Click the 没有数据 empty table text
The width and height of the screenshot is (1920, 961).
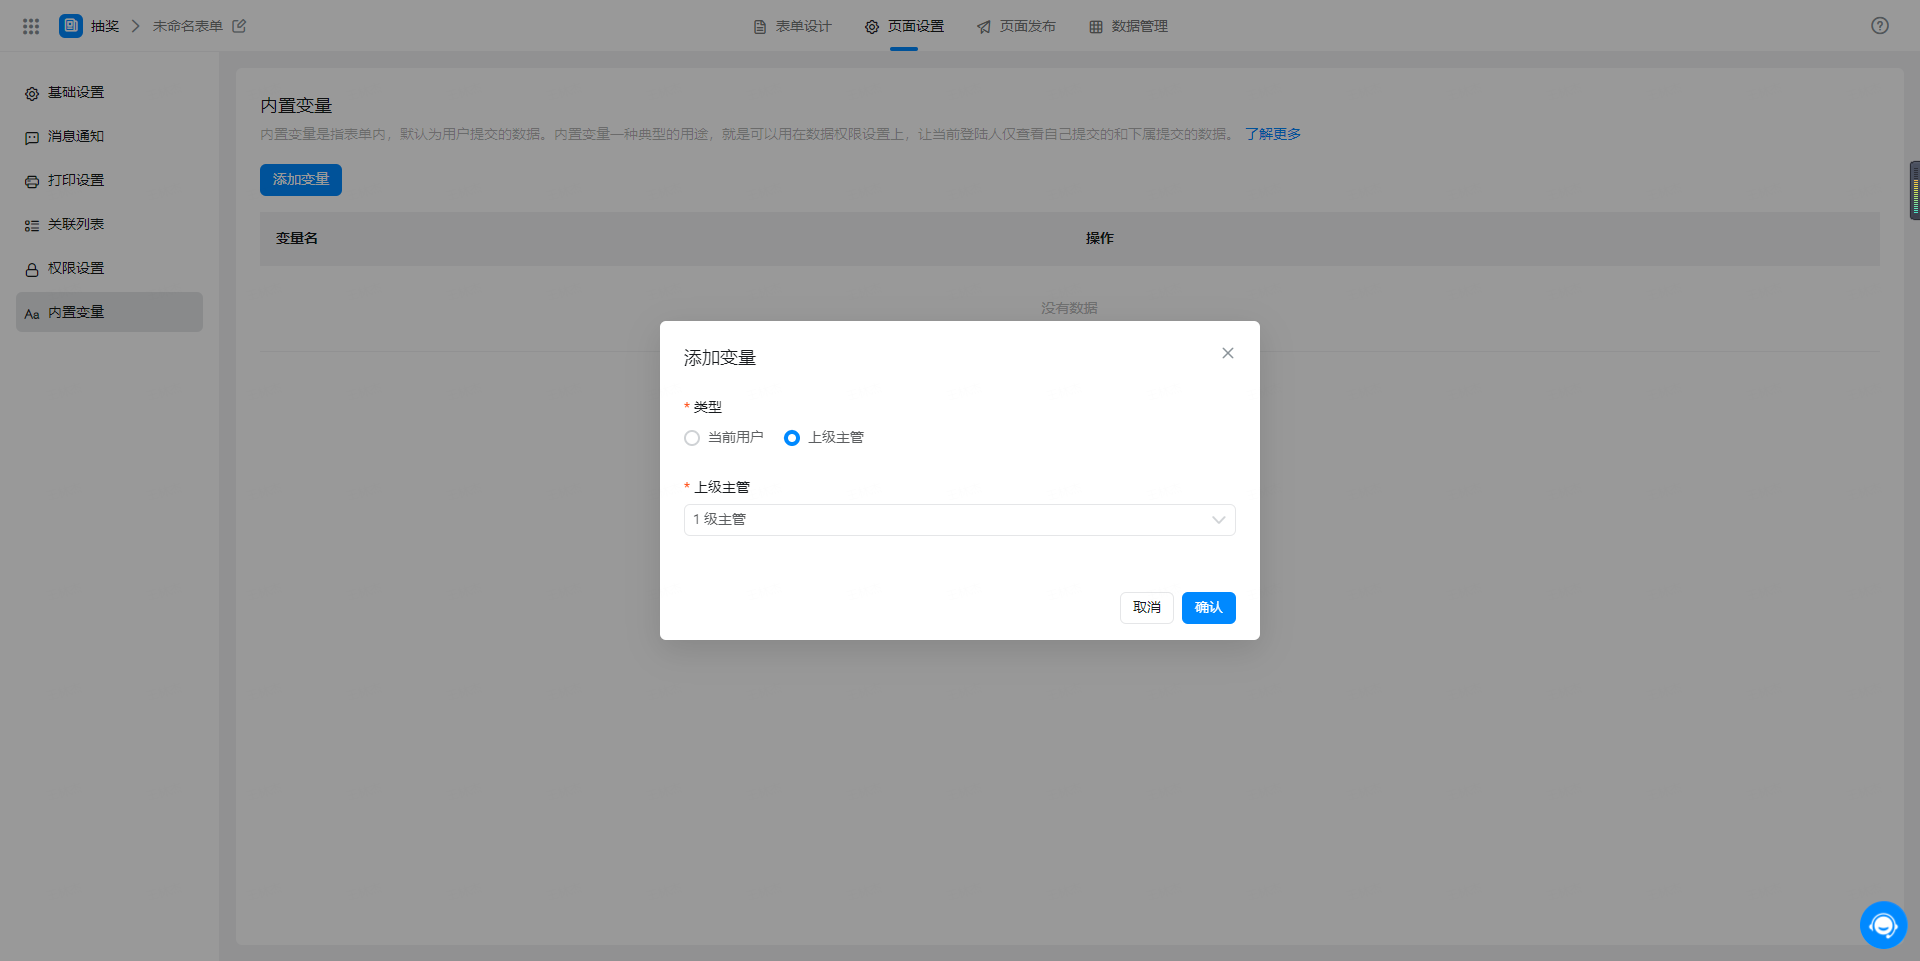pos(1069,308)
